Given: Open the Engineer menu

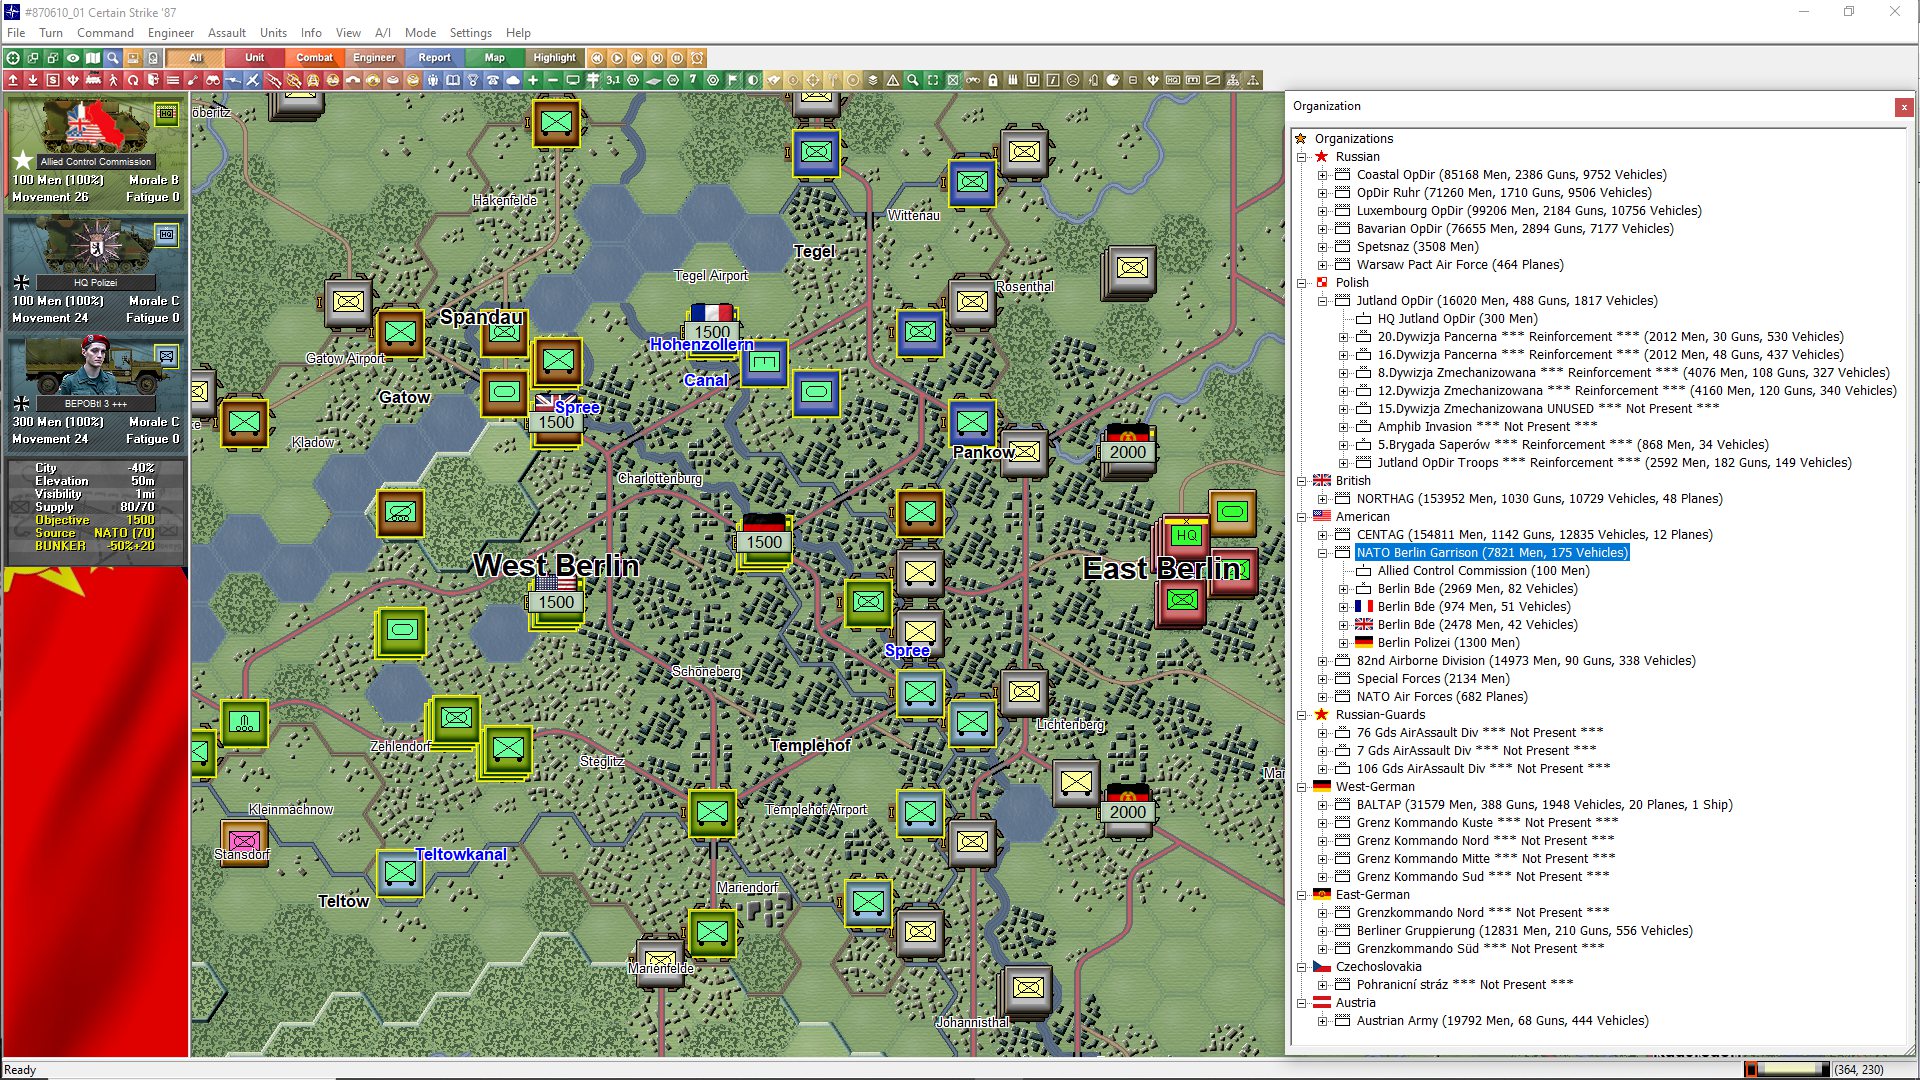Looking at the screenshot, I should 170,32.
